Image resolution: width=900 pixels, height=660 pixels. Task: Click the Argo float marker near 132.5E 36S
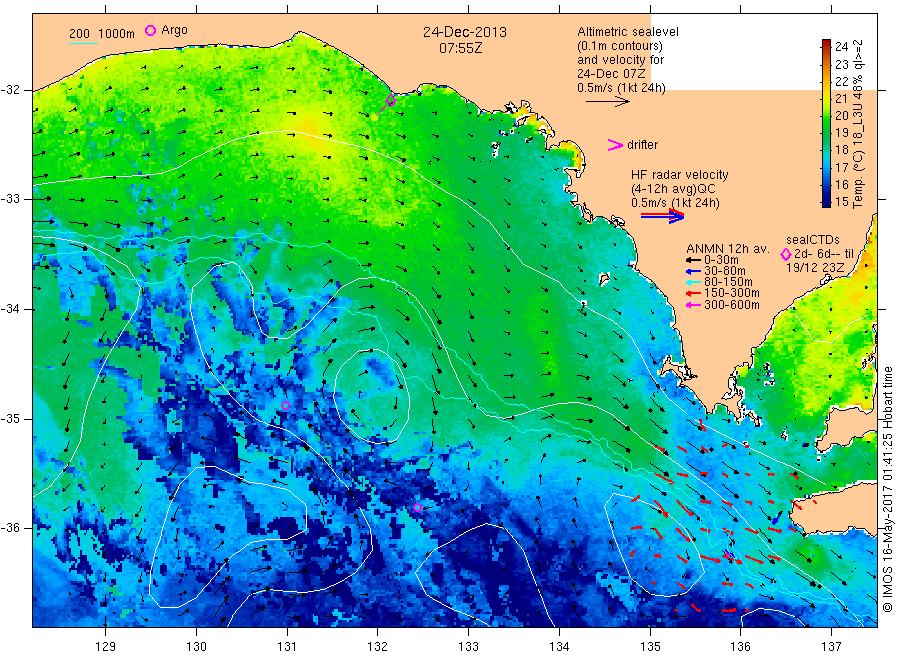click(x=418, y=507)
